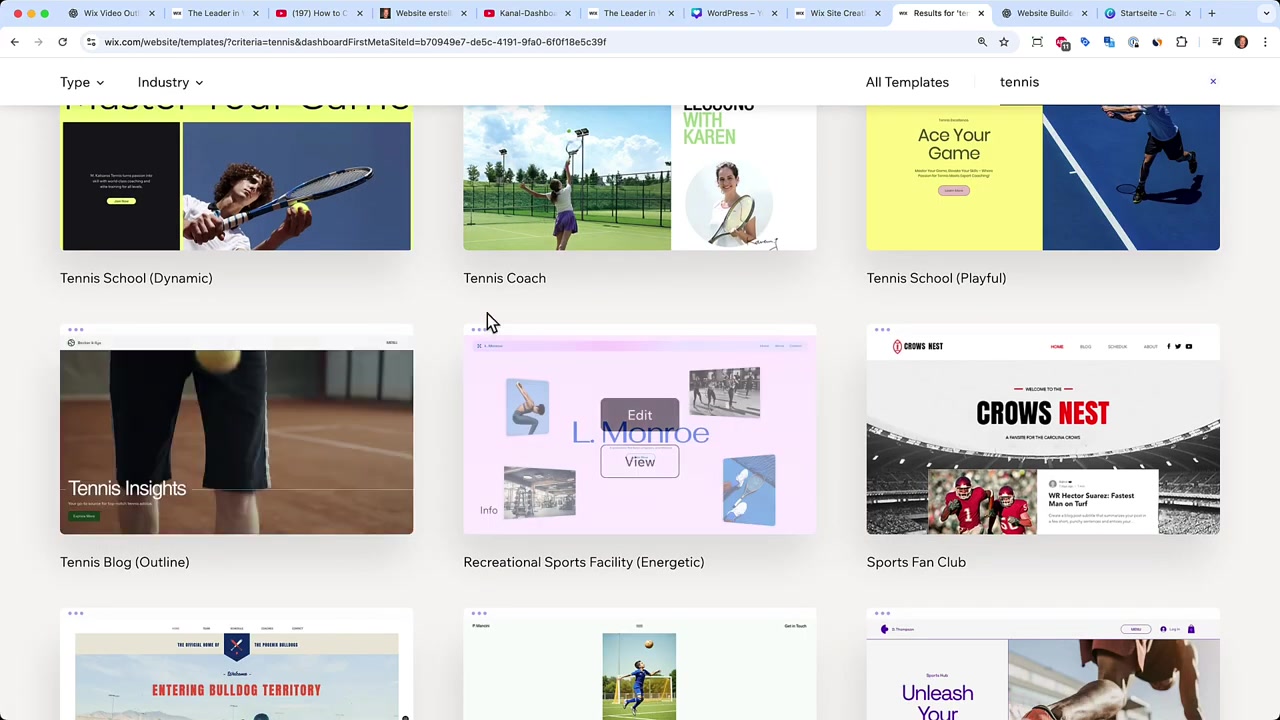Focus the address bar URL
The height and width of the screenshot is (720, 1280).
point(355,42)
